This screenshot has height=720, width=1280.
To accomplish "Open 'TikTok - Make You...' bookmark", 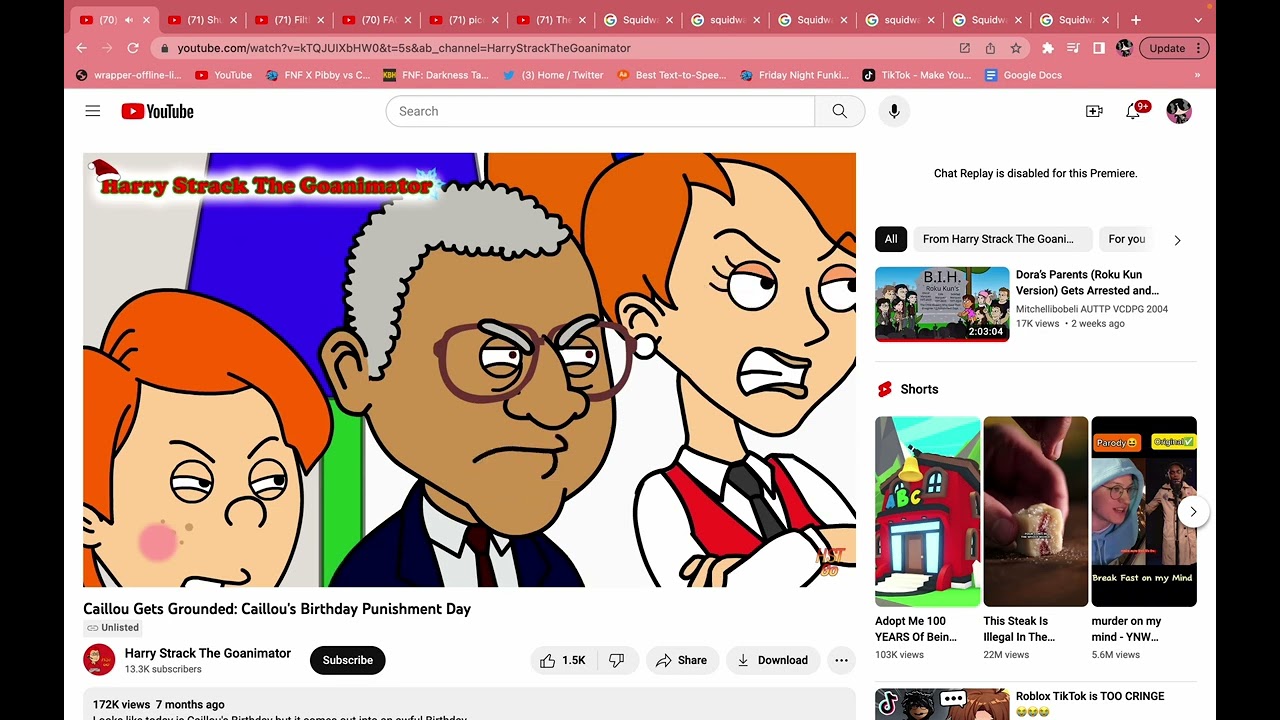I will [917, 75].
